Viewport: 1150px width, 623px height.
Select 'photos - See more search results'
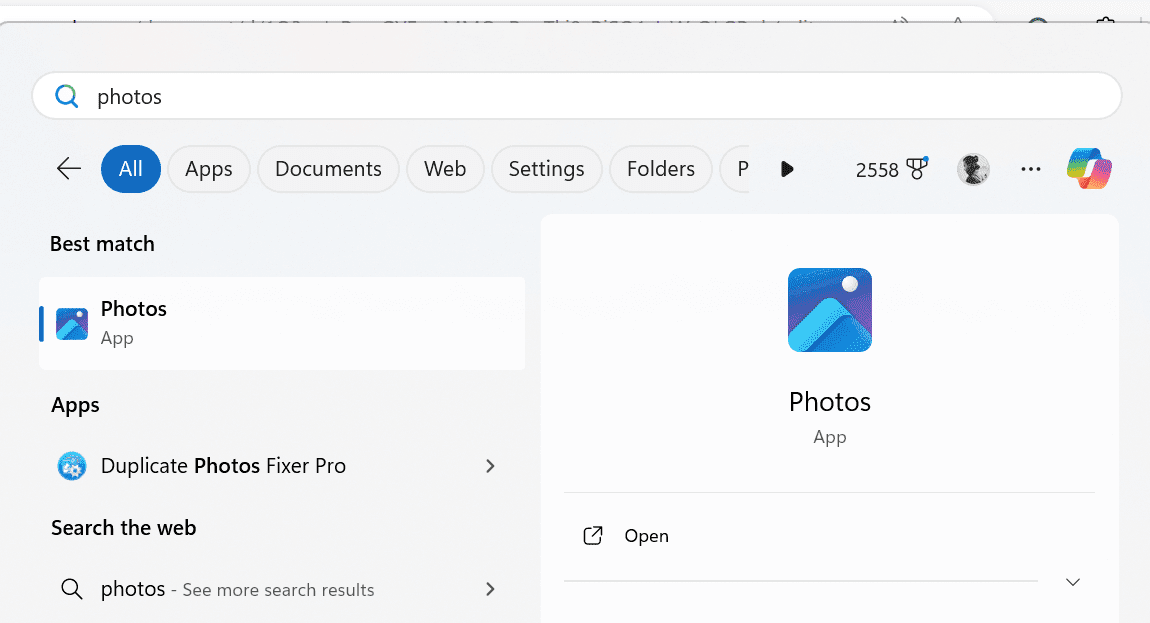(282, 589)
